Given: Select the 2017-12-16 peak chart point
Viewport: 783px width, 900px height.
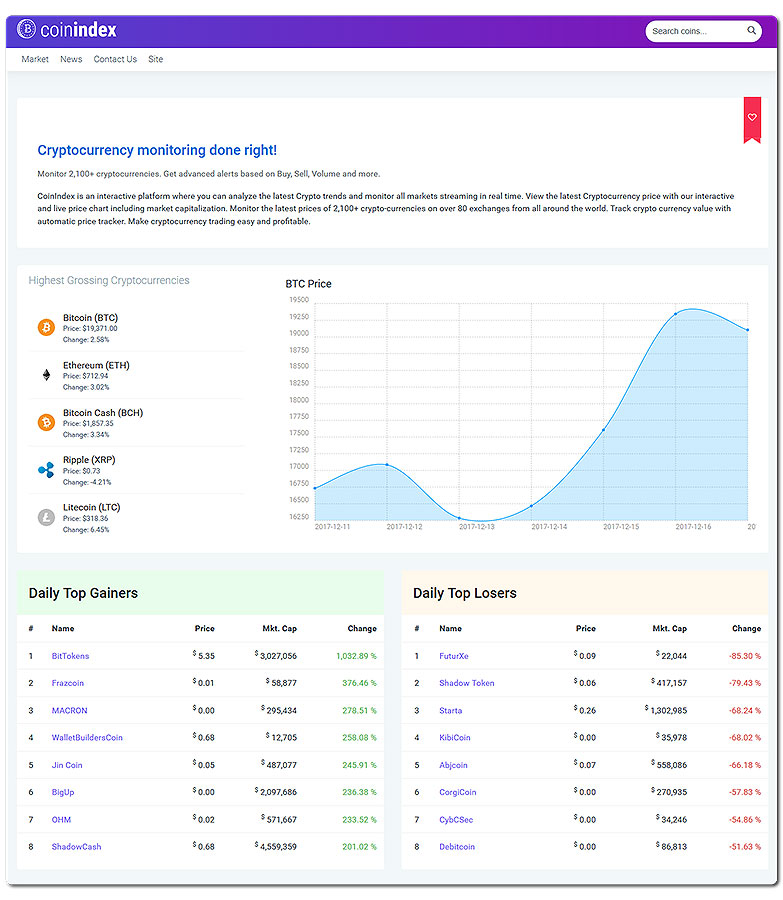Looking at the screenshot, I should 676,314.
